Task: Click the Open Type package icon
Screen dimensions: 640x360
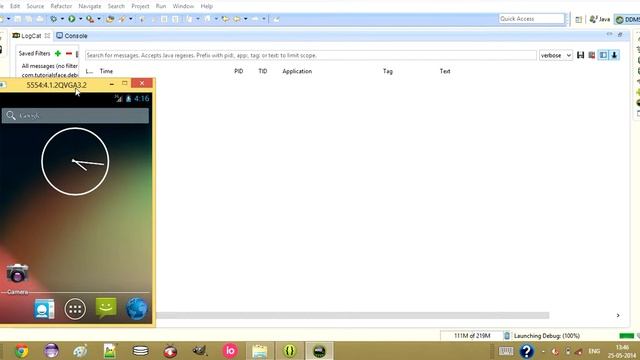Action: click(110, 19)
